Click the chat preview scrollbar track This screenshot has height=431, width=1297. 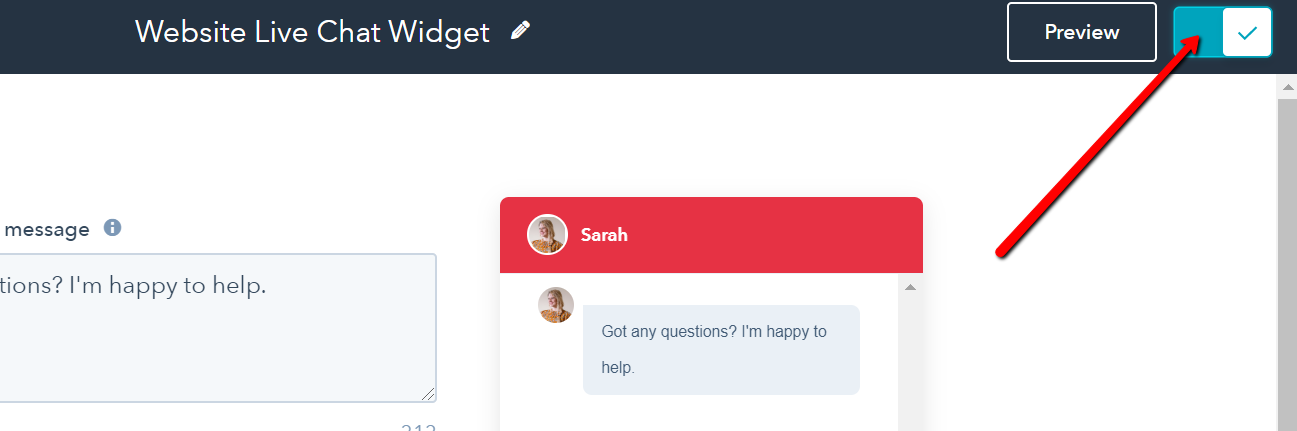(x=910, y=360)
